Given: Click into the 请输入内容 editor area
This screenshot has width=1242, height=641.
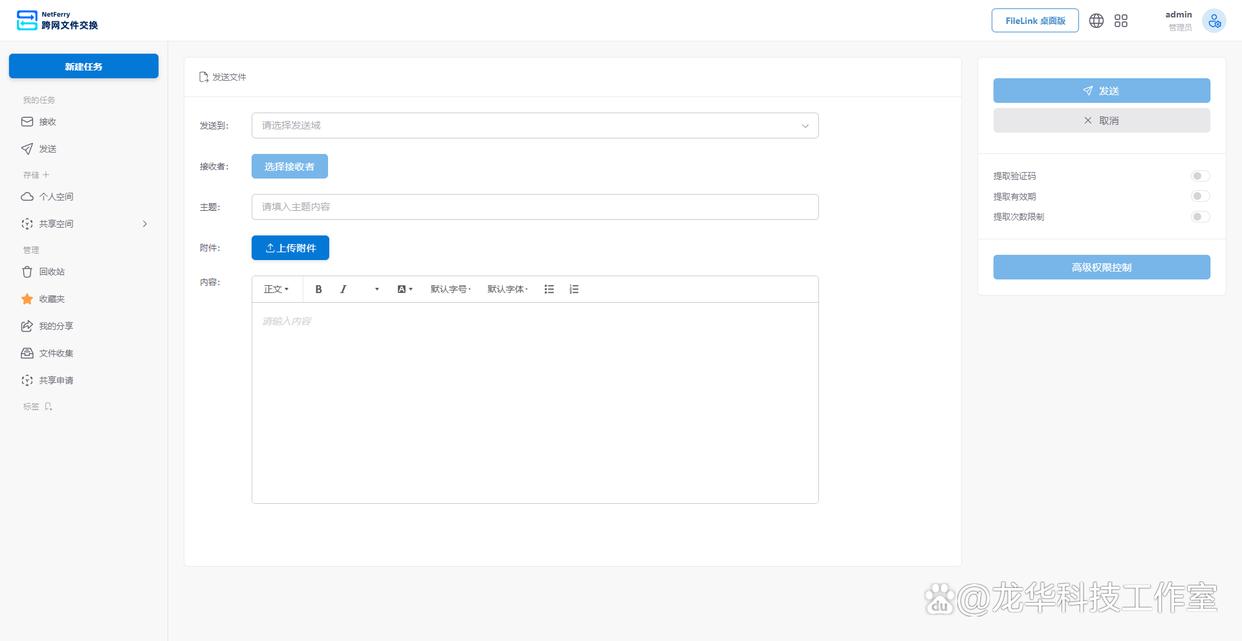Looking at the screenshot, I should pos(535,402).
